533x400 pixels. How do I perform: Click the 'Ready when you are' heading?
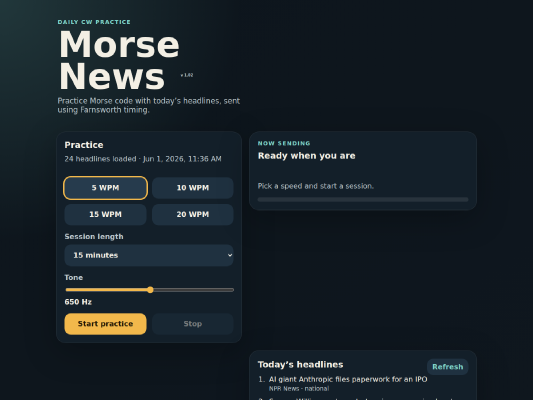(x=307, y=156)
